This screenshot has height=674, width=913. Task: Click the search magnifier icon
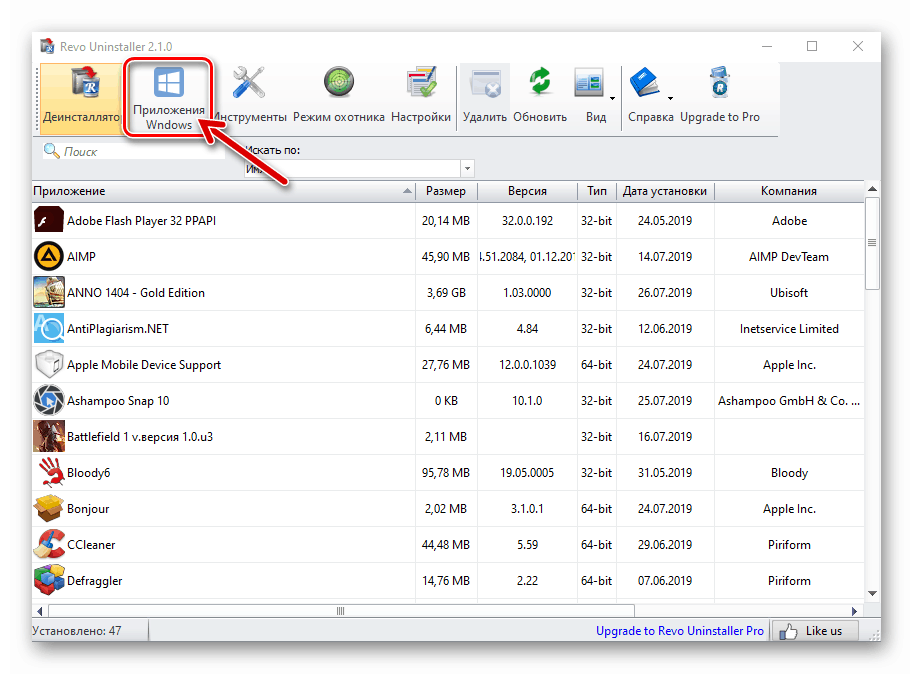(x=52, y=151)
